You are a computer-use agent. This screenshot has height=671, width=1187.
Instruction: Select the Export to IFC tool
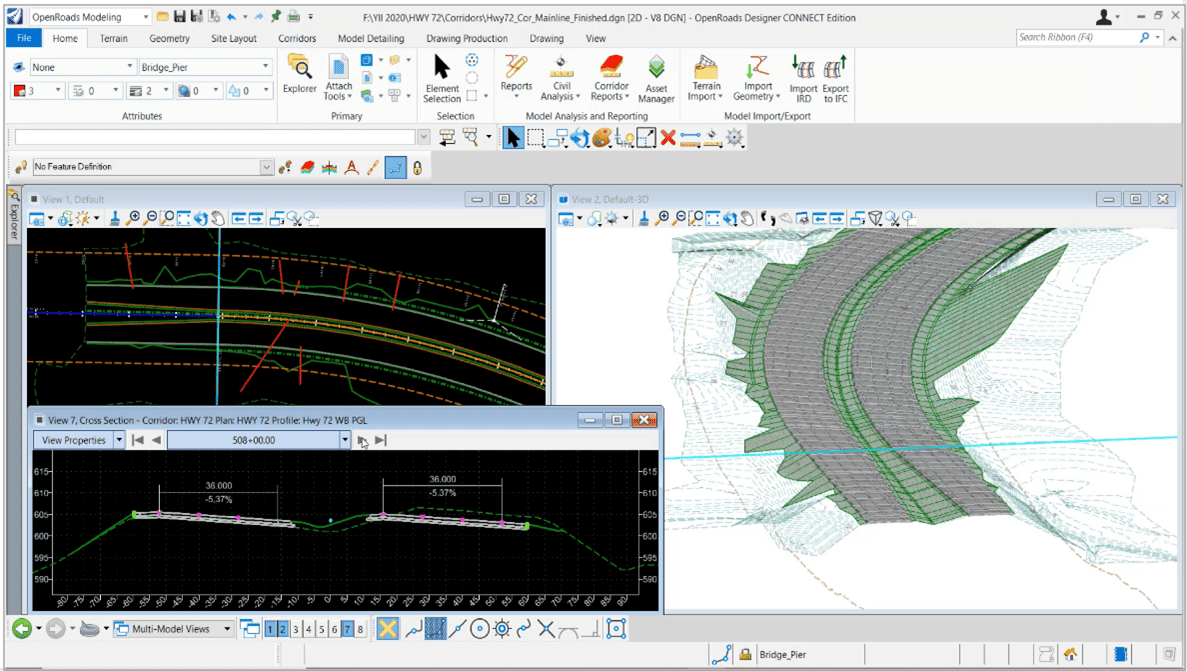[835, 78]
